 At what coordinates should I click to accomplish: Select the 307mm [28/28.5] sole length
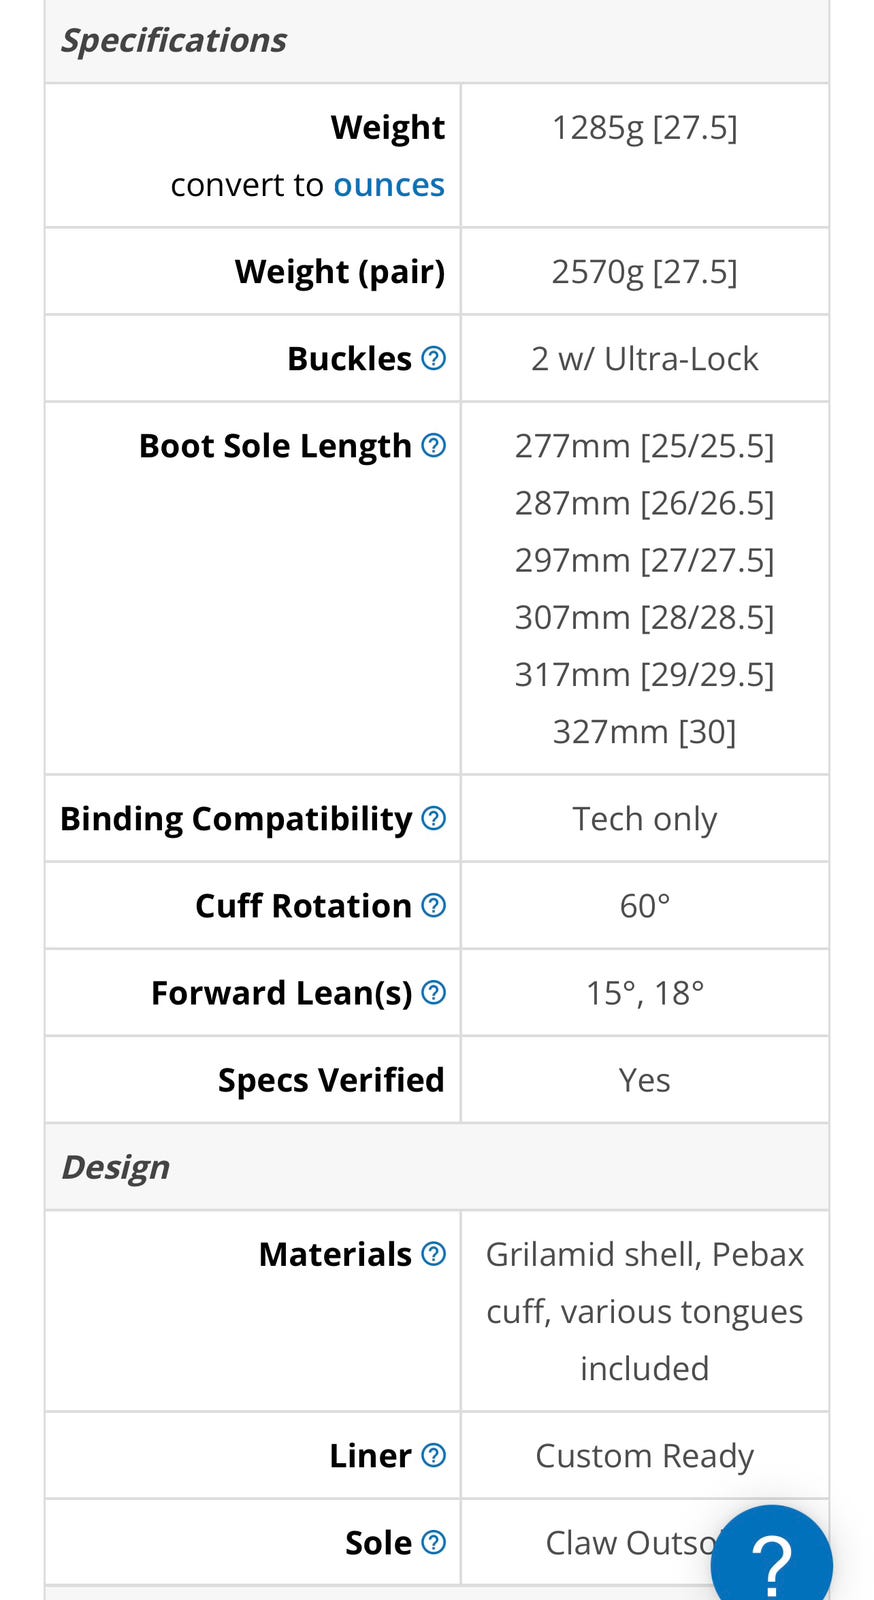(x=644, y=618)
